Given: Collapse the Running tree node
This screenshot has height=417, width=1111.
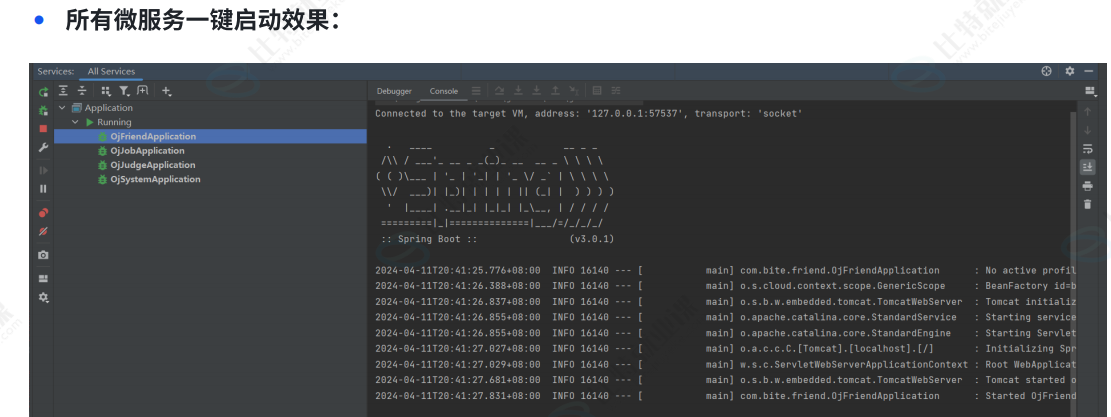Looking at the screenshot, I should (75, 122).
